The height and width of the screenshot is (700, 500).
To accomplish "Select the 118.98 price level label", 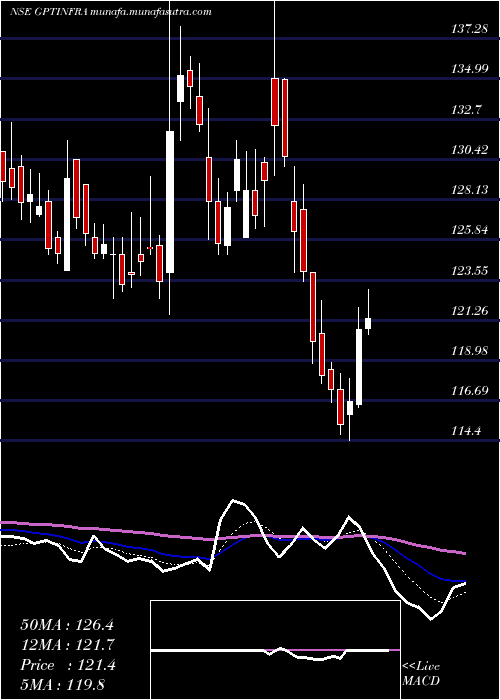I will (x=472, y=350).
